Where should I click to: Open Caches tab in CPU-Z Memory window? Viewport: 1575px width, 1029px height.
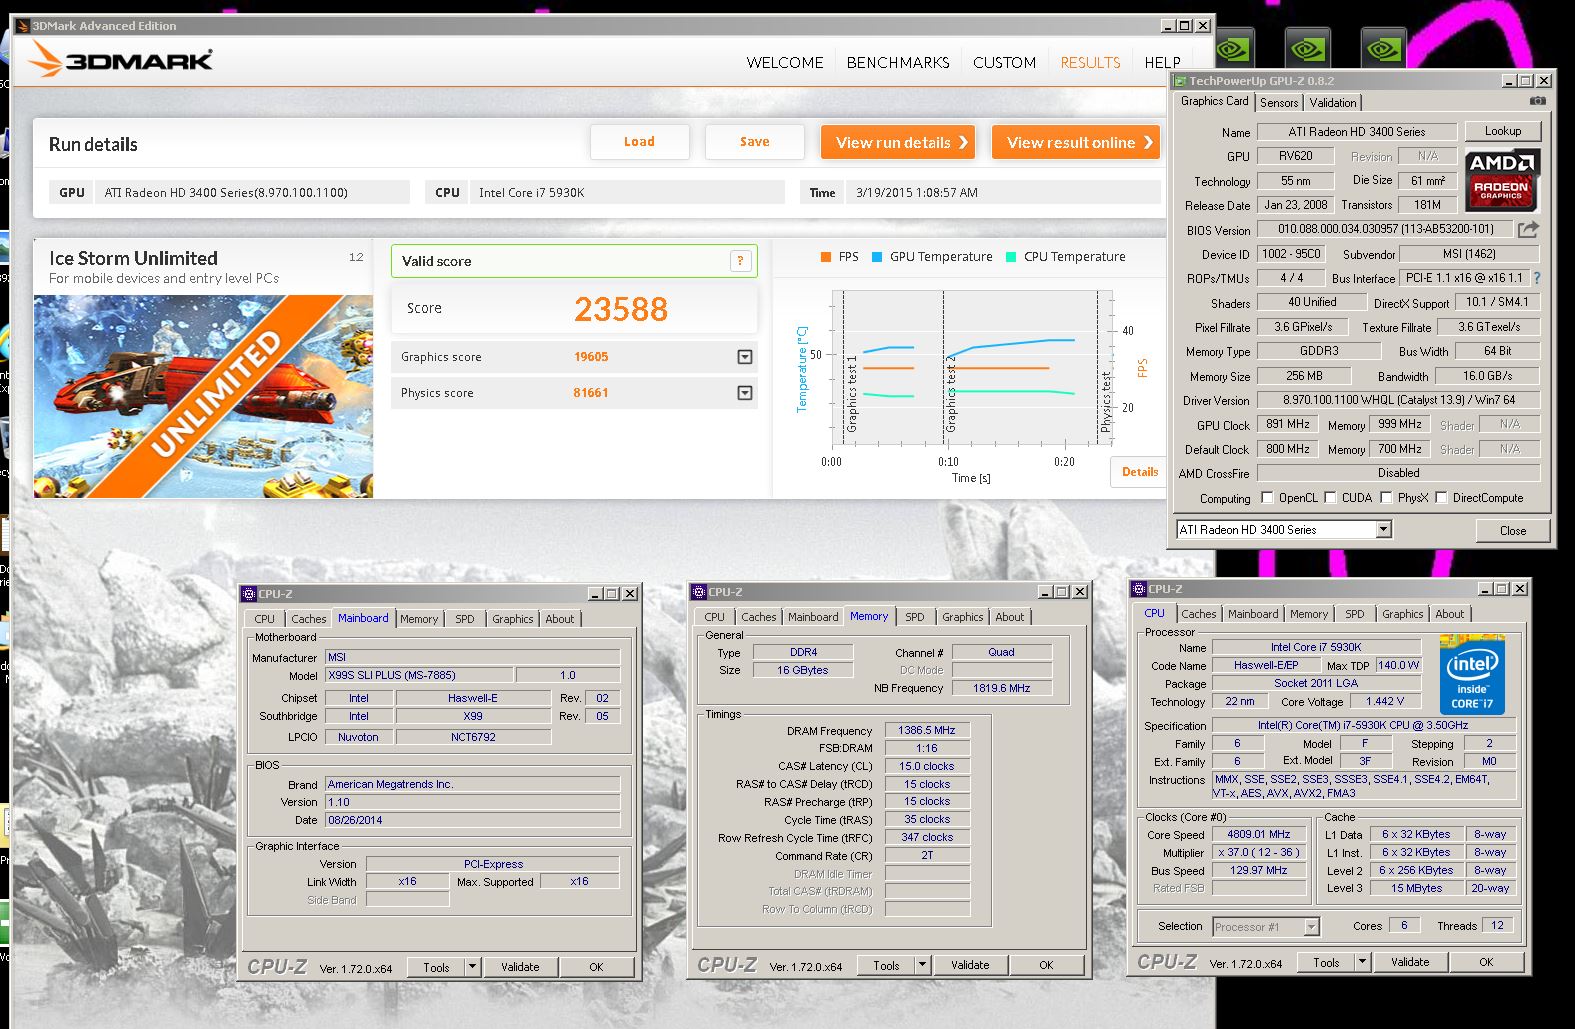coord(759,617)
